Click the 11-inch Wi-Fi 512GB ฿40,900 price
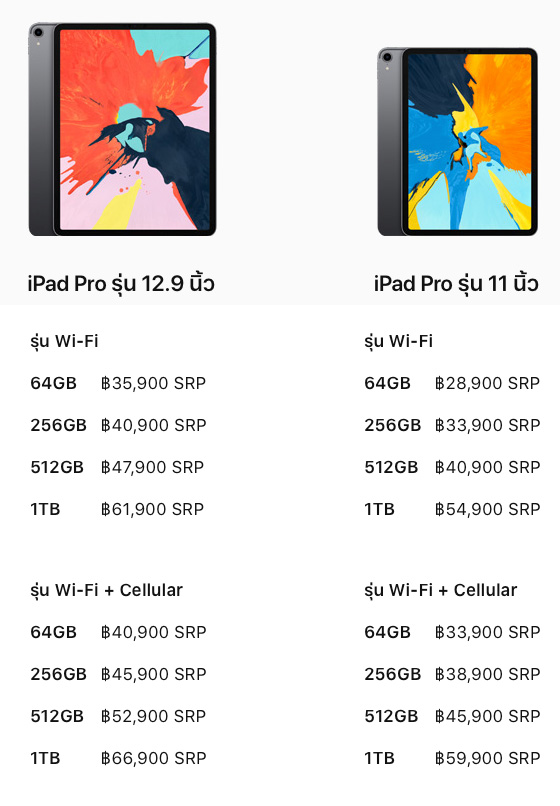The height and width of the screenshot is (806, 560). click(487, 467)
